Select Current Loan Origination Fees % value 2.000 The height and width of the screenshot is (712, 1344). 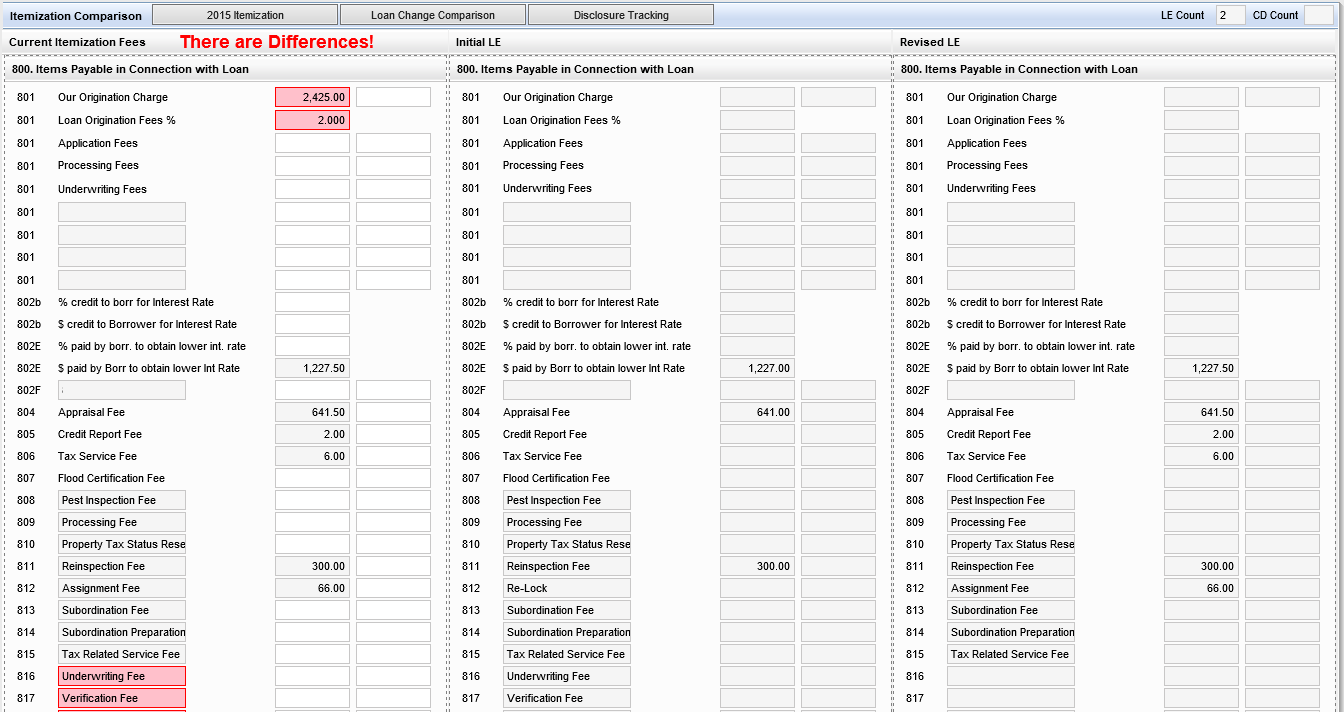coord(313,120)
